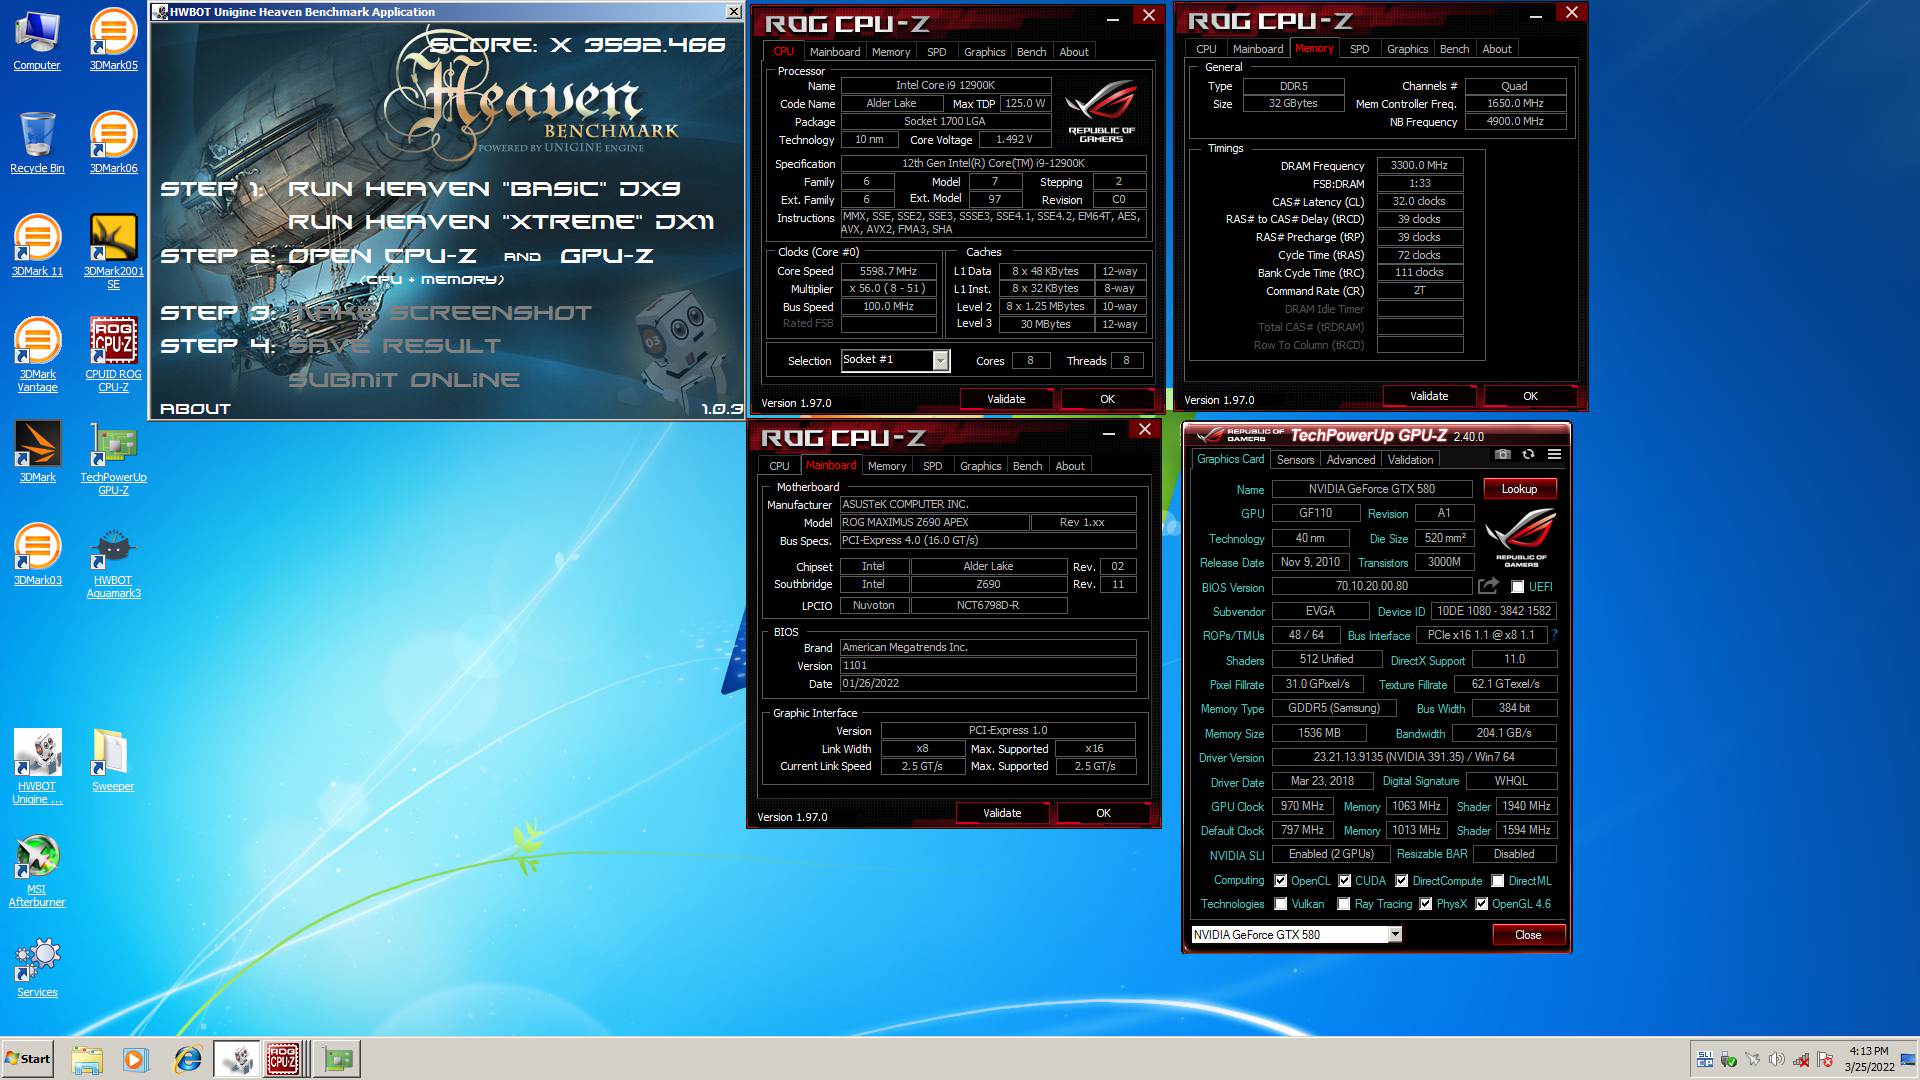The width and height of the screenshot is (1920, 1080).
Task: Click the mainboard model ROG MAXIMUS Z690 APEX
Action: click(x=934, y=522)
